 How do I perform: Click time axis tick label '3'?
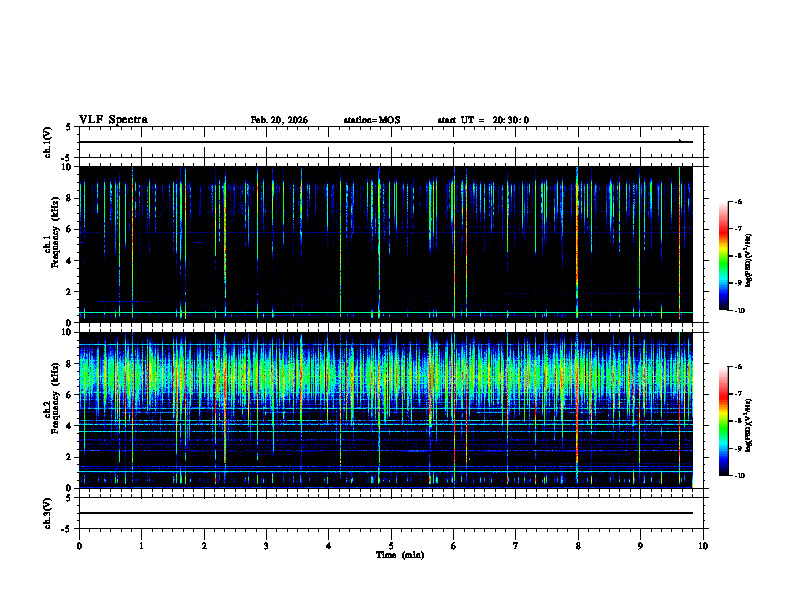tap(266, 546)
